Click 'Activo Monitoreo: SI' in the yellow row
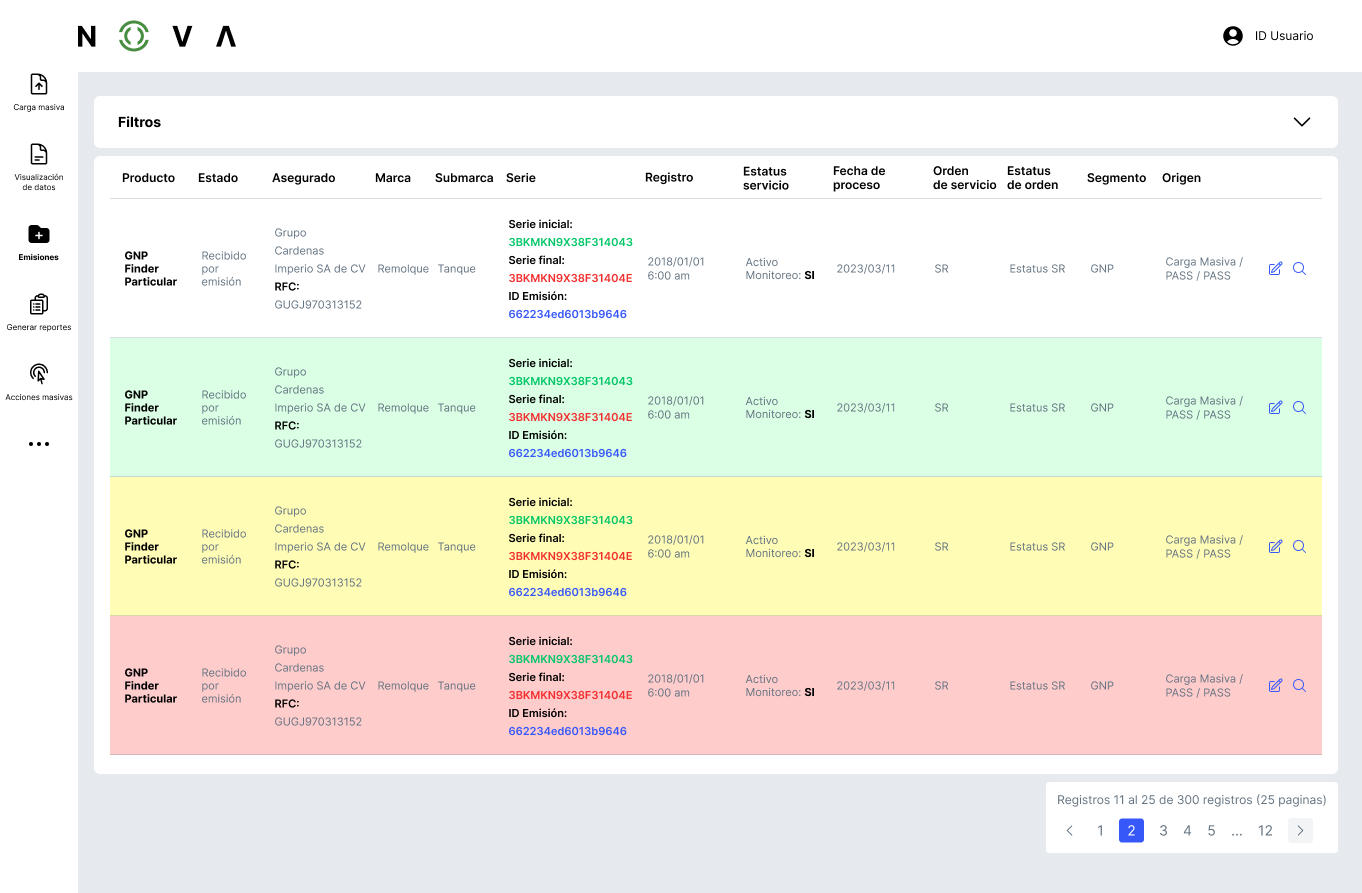Screen dimensions: 1362x893 coord(780,547)
